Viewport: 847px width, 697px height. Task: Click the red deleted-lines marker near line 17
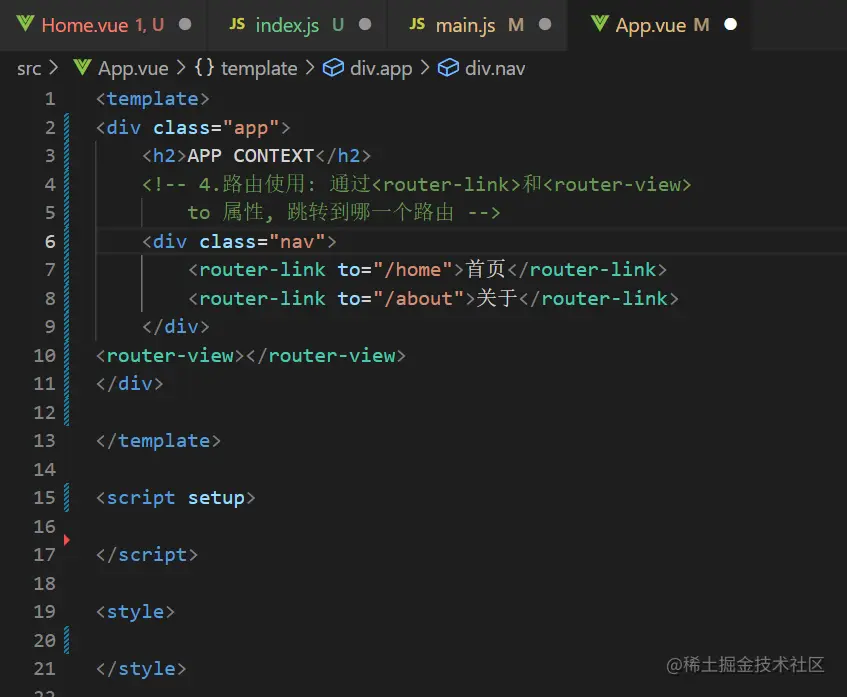click(x=66, y=540)
